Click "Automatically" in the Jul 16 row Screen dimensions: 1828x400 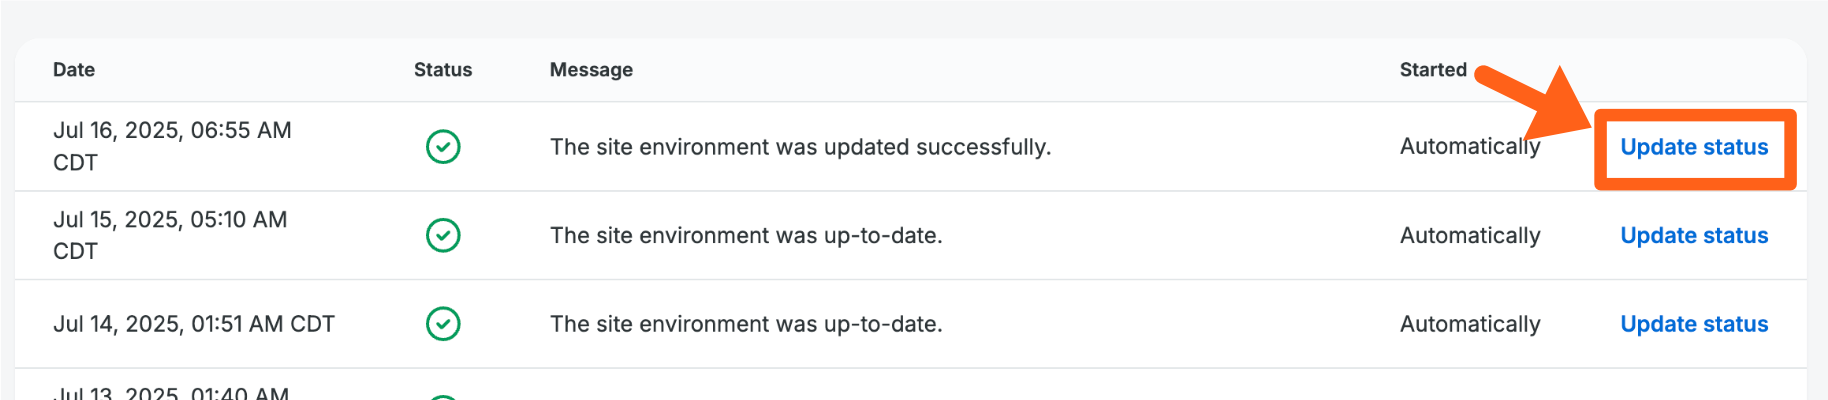pyautogui.click(x=1469, y=147)
